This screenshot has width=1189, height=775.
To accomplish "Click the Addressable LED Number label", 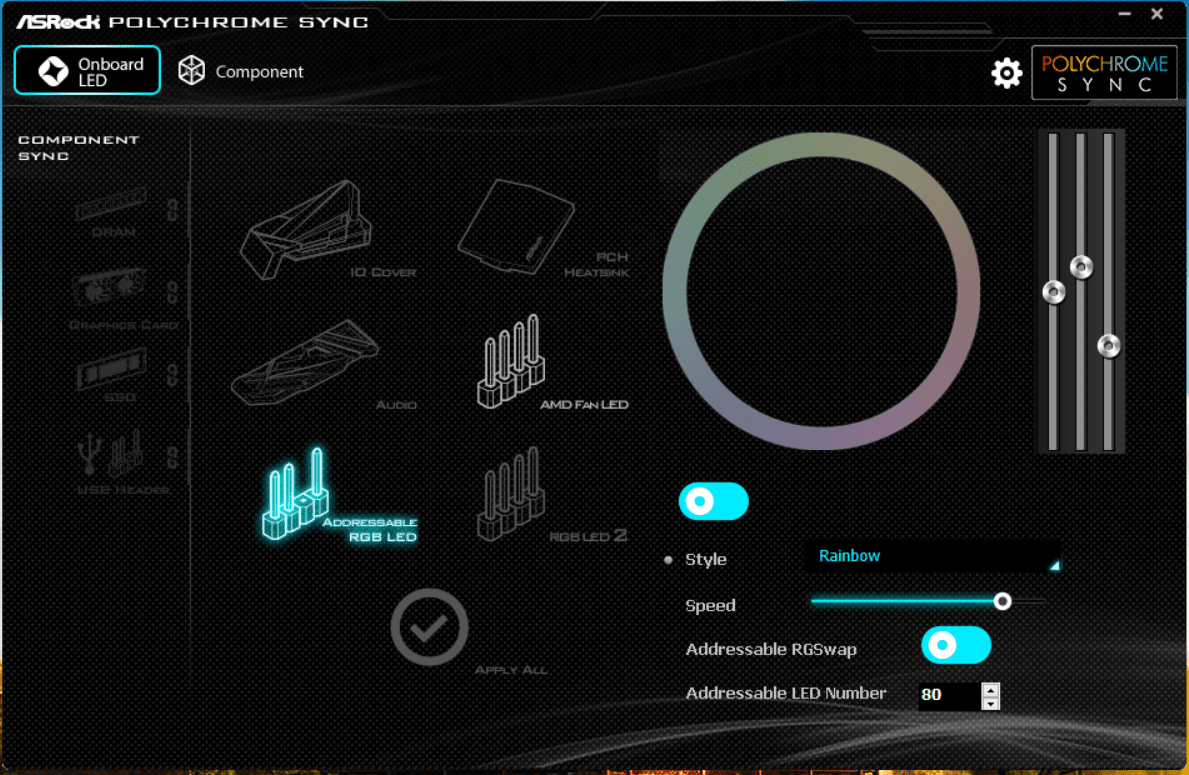I will [x=786, y=693].
